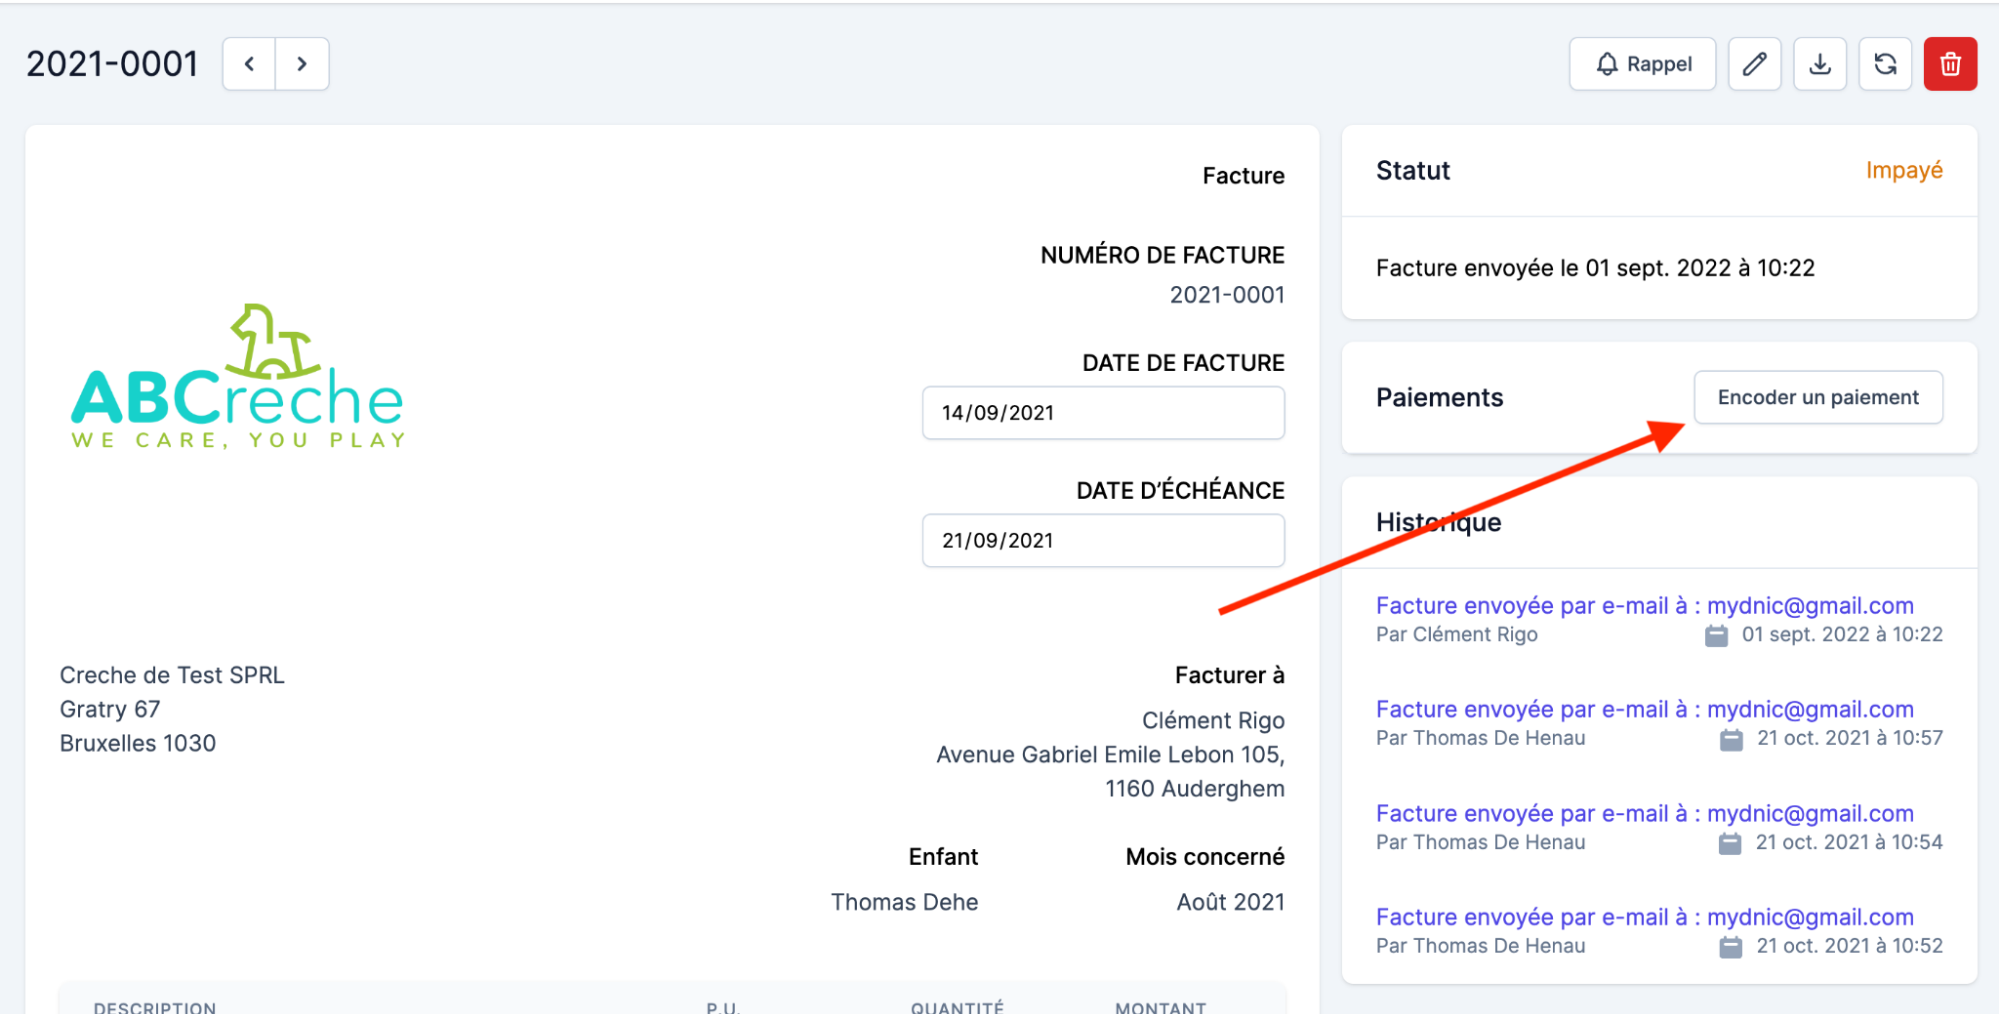Click the Rappel reminder button
Screen dimensions: 1999x1015
coord(1642,64)
